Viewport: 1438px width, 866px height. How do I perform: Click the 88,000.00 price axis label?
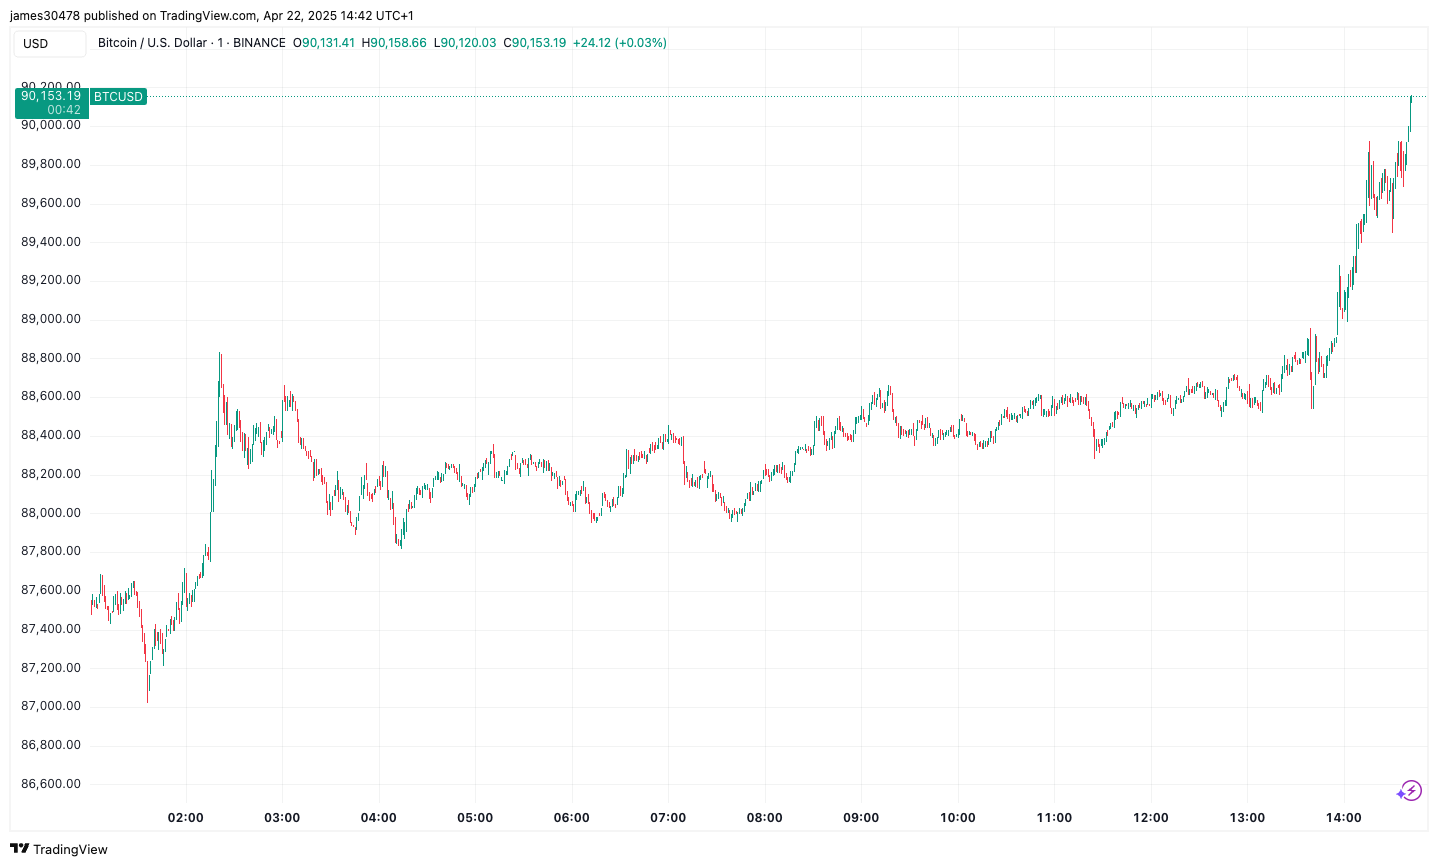click(x=51, y=513)
